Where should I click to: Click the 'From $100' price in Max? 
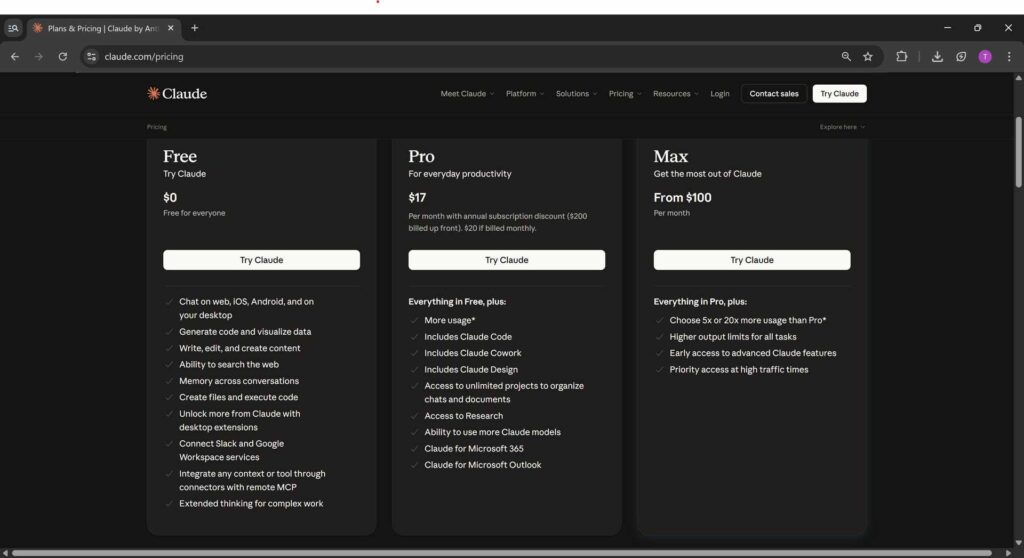682,197
